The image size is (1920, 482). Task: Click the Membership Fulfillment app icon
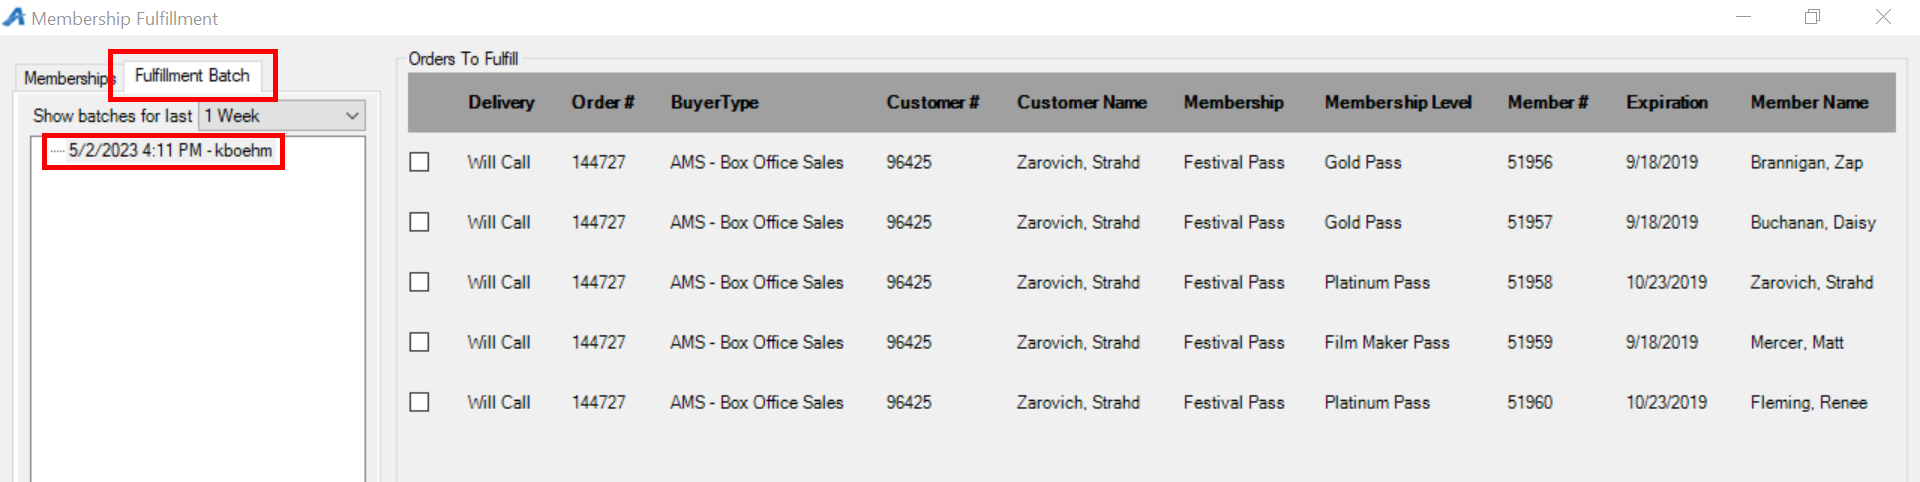14,17
